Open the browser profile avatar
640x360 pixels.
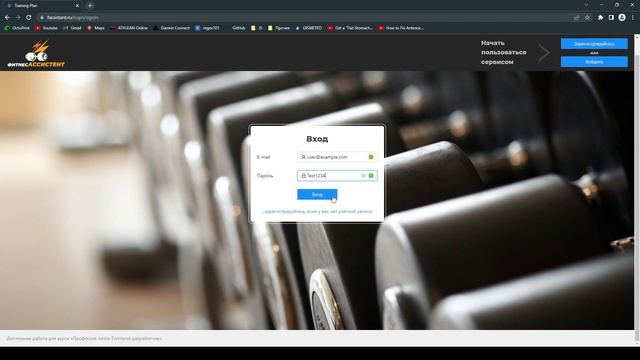point(622,18)
